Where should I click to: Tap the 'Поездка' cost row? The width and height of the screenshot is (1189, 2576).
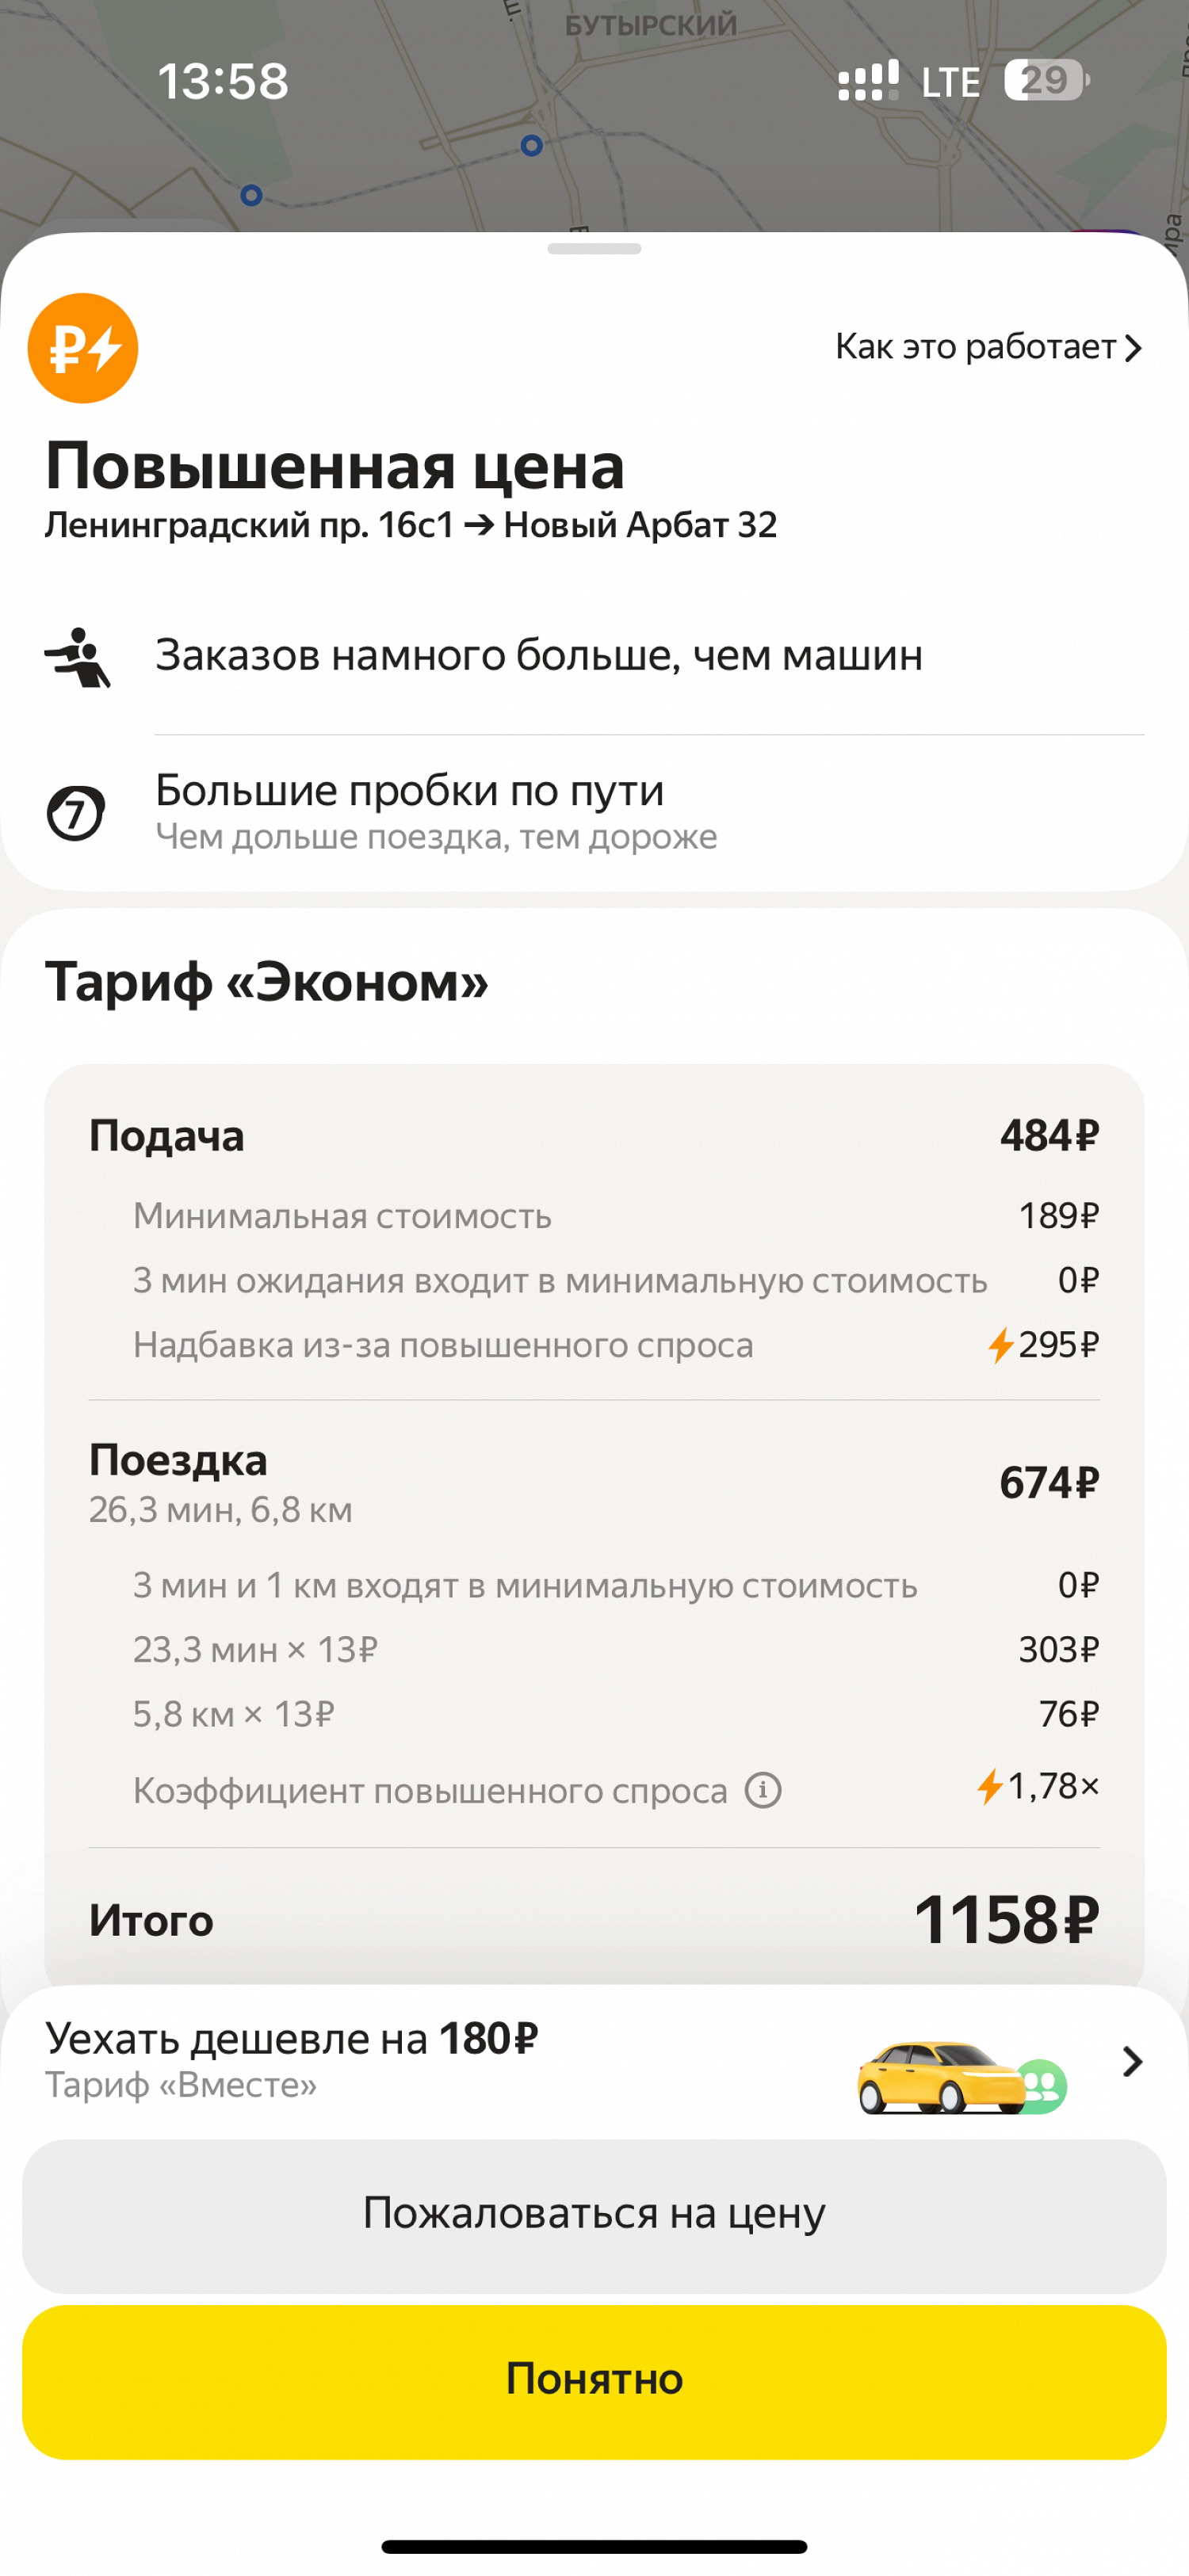594,1481
